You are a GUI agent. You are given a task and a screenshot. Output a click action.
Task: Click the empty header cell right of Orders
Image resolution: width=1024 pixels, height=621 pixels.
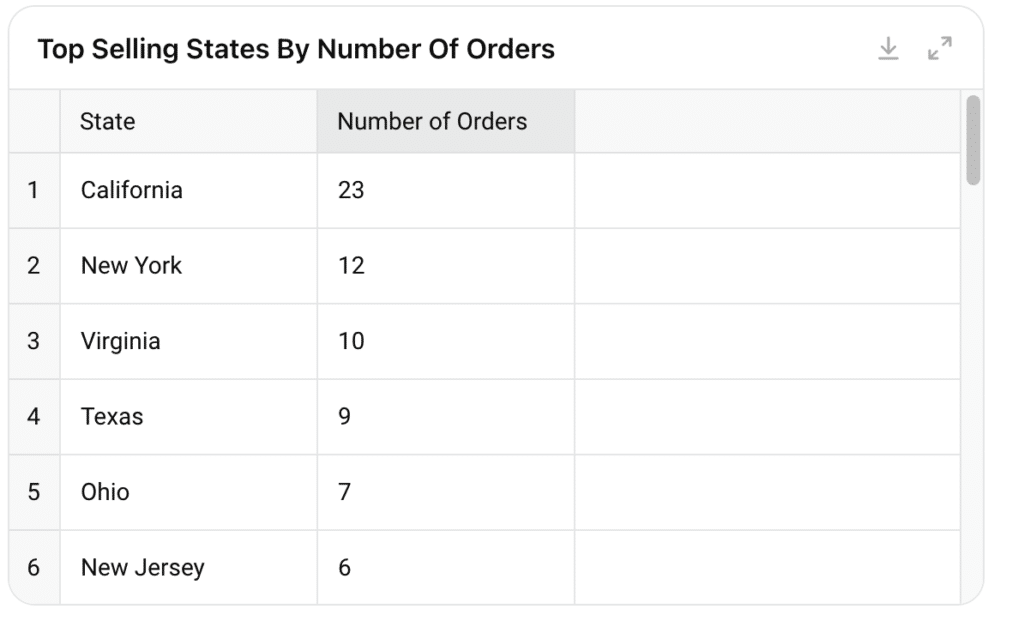tap(767, 121)
